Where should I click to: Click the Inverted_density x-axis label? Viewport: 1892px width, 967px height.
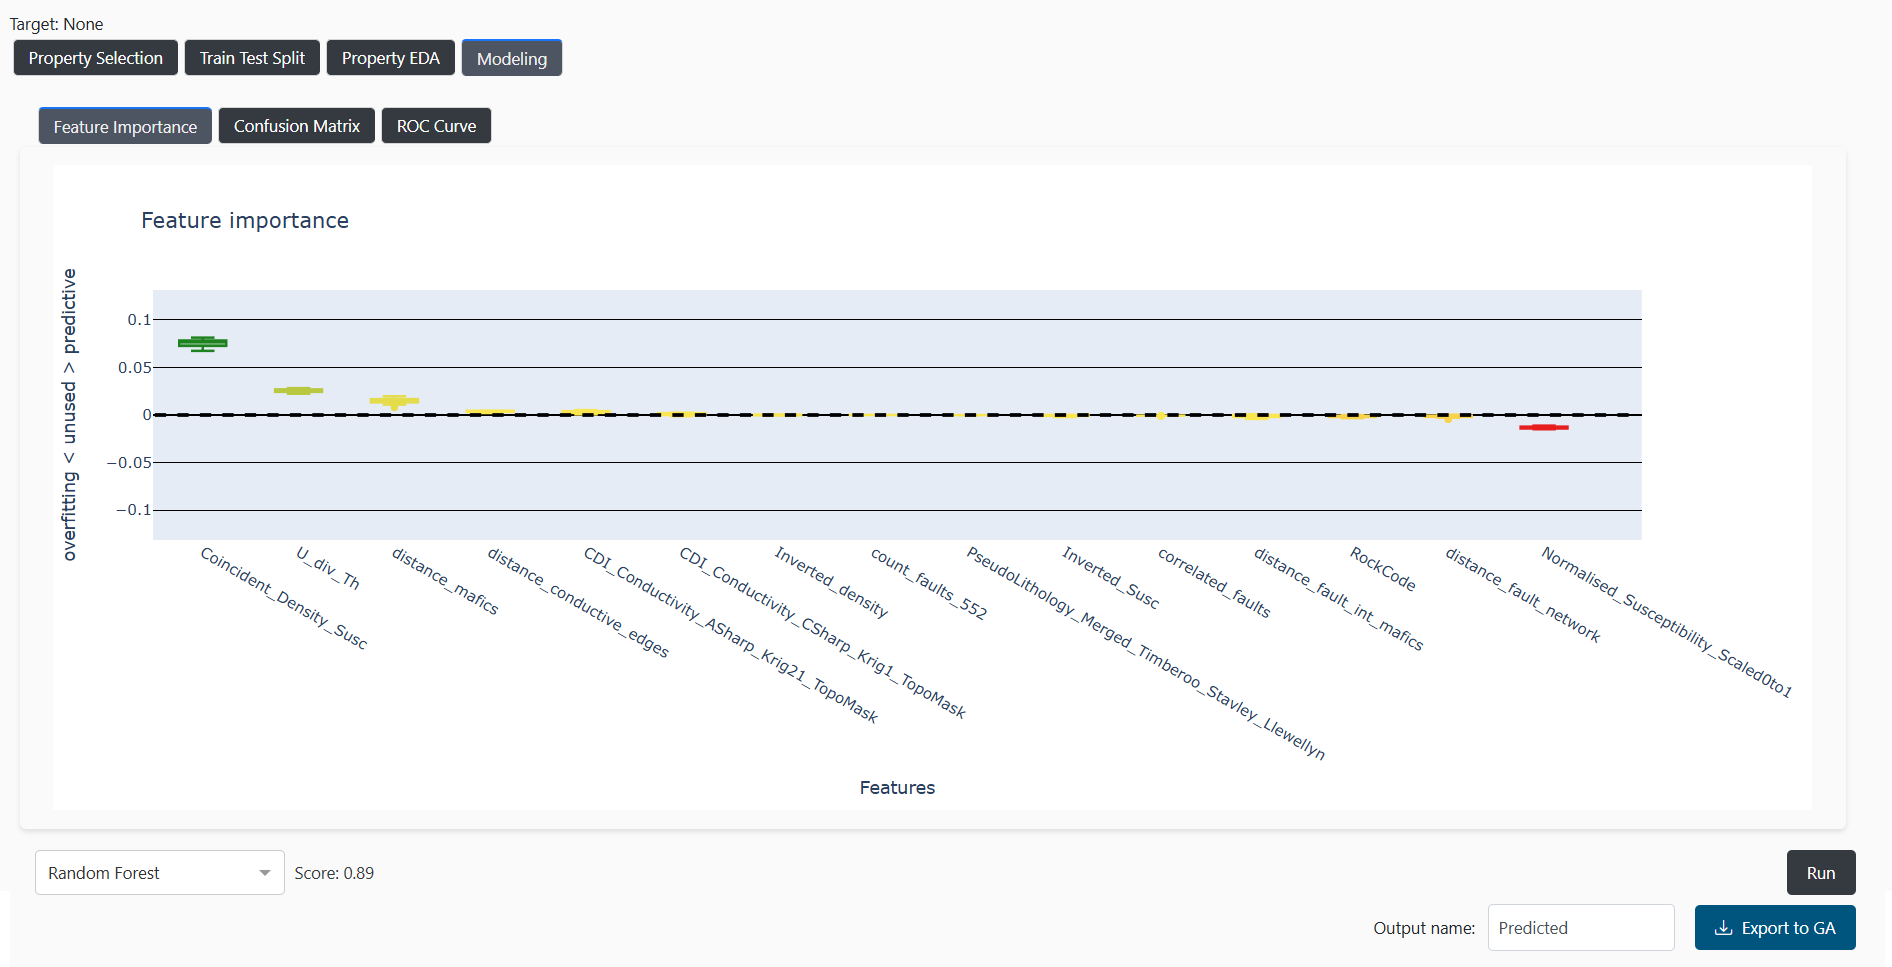[x=831, y=582]
